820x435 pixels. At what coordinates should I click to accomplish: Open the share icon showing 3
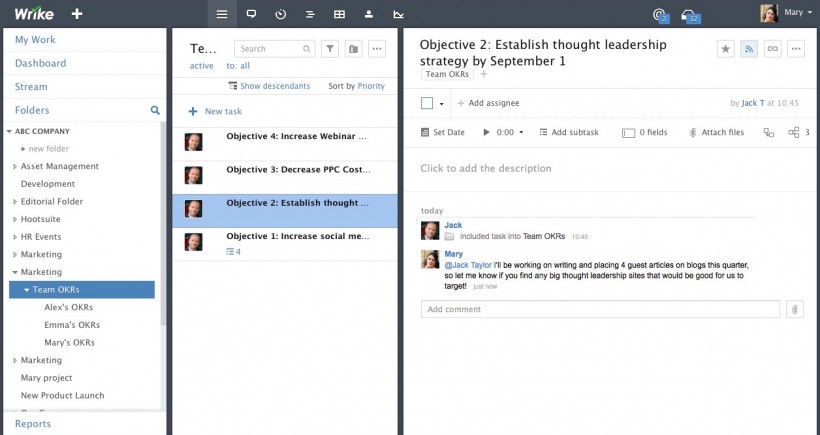coord(799,132)
